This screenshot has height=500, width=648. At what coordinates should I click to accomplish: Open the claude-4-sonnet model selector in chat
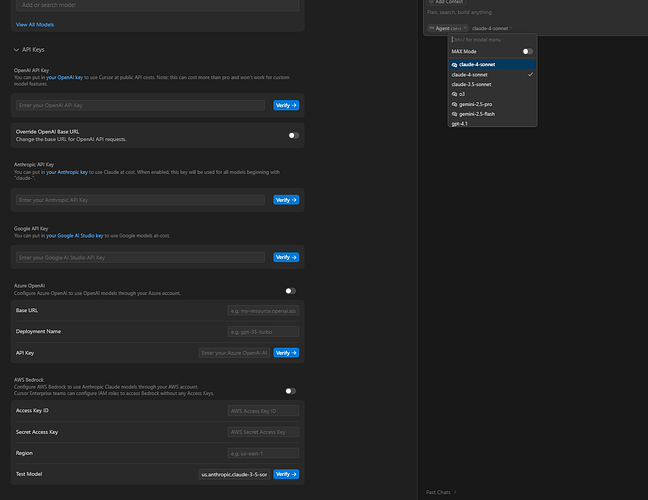click(x=492, y=28)
